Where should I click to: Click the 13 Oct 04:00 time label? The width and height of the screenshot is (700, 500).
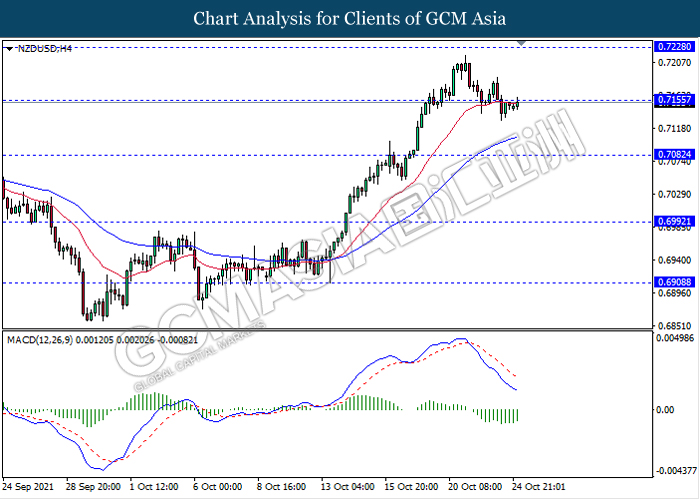[x=347, y=487]
